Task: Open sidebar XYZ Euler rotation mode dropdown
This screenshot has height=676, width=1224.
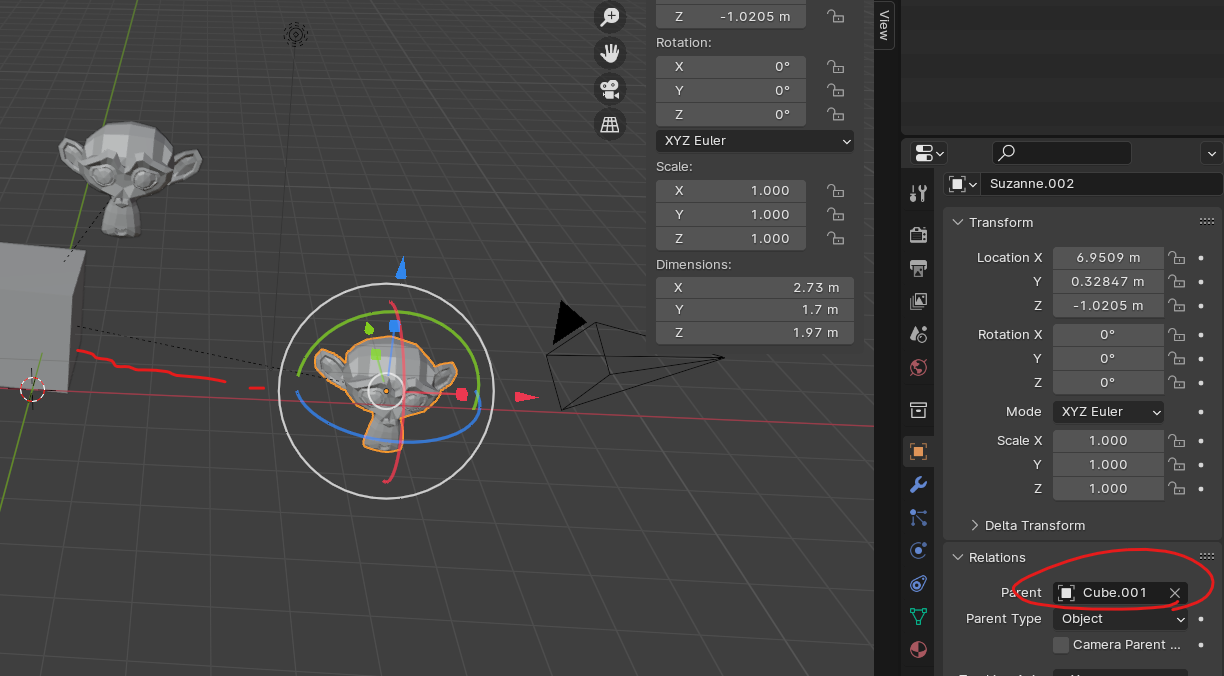Action: [x=755, y=141]
